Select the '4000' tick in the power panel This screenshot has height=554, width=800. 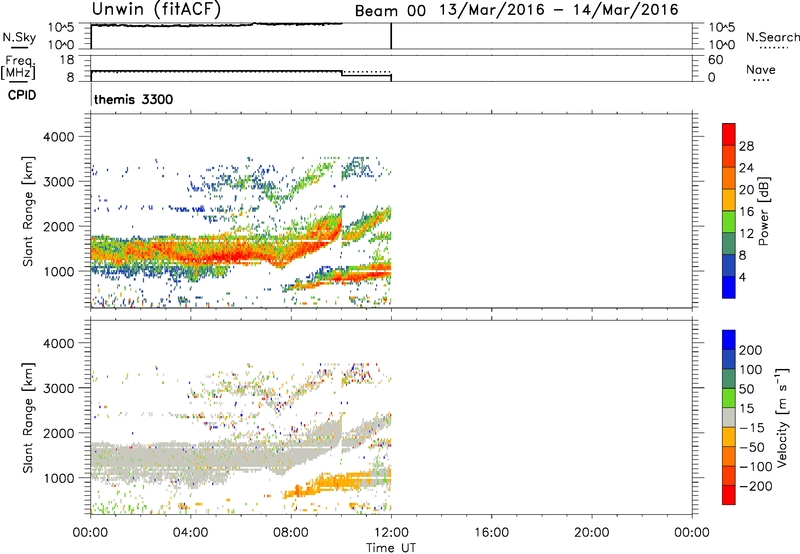coord(58,137)
